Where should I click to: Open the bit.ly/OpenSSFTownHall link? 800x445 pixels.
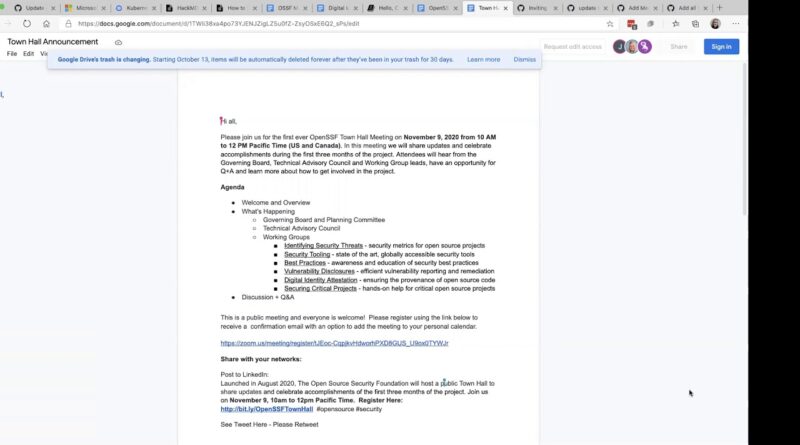(267, 409)
